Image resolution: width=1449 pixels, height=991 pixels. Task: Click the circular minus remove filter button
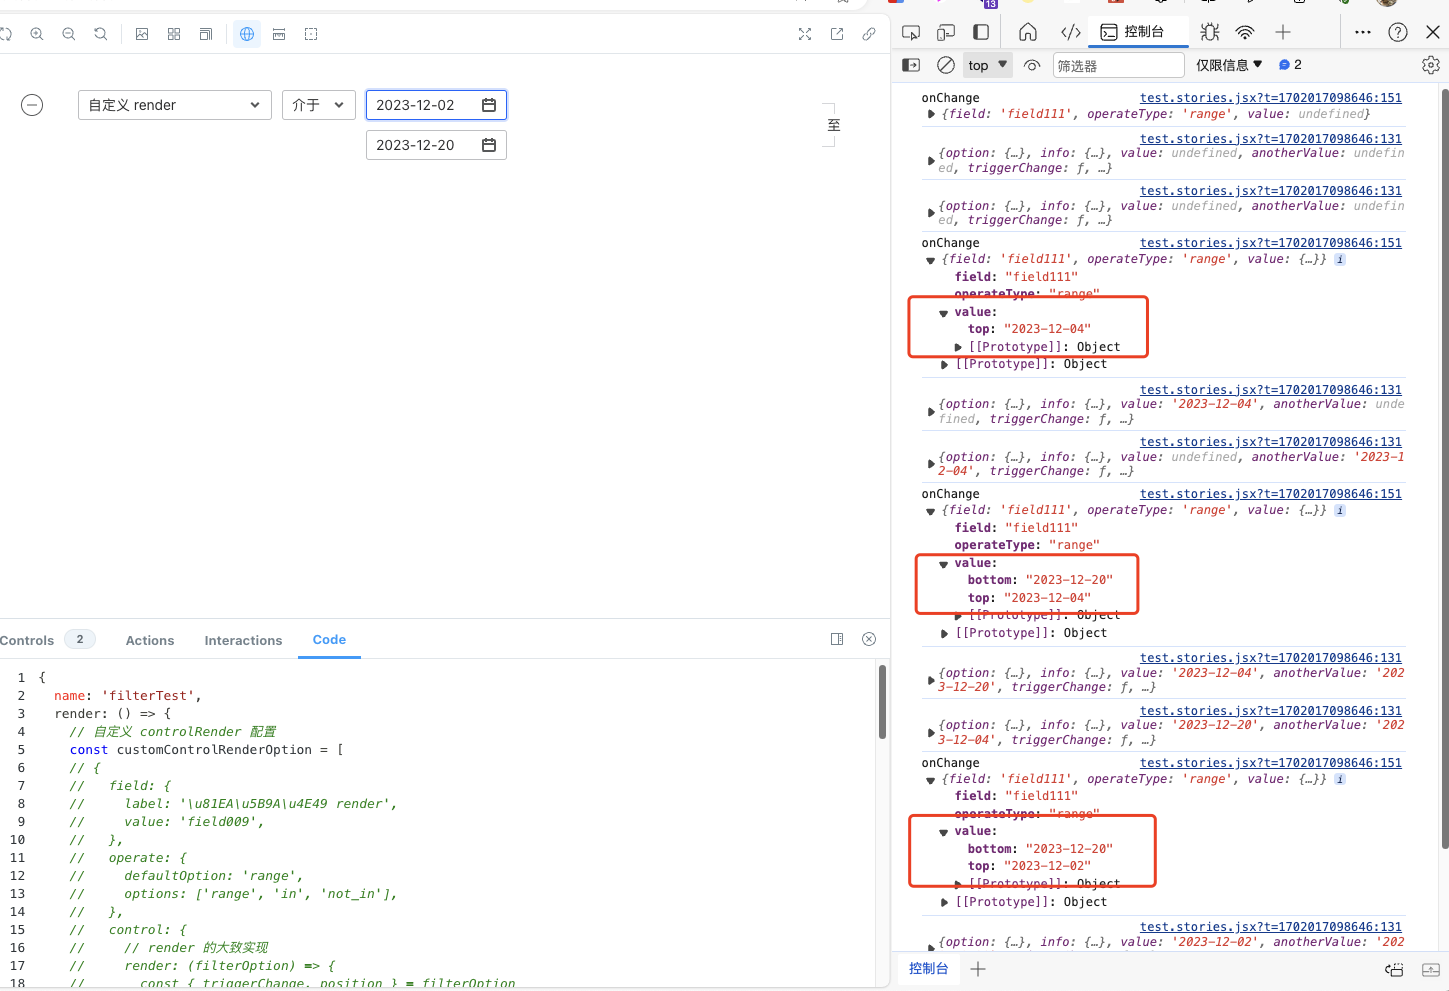(32, 105)
